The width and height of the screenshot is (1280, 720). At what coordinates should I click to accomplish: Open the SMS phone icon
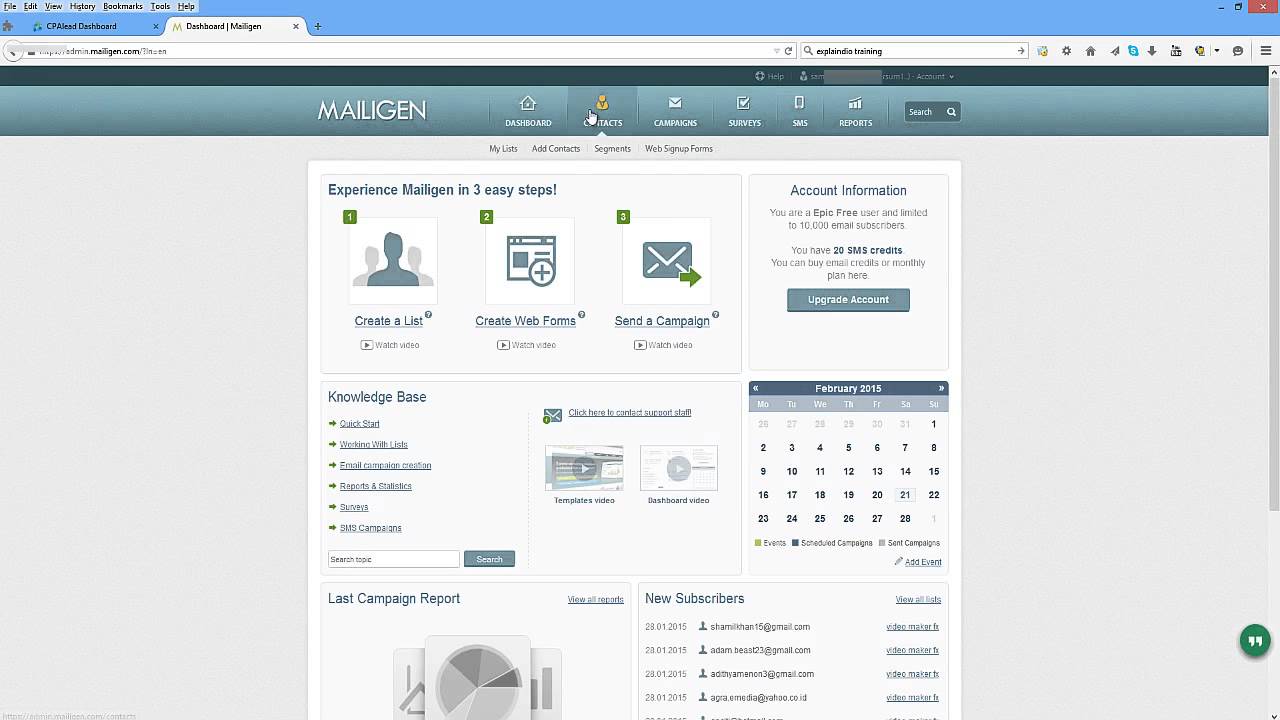(799, 102)
